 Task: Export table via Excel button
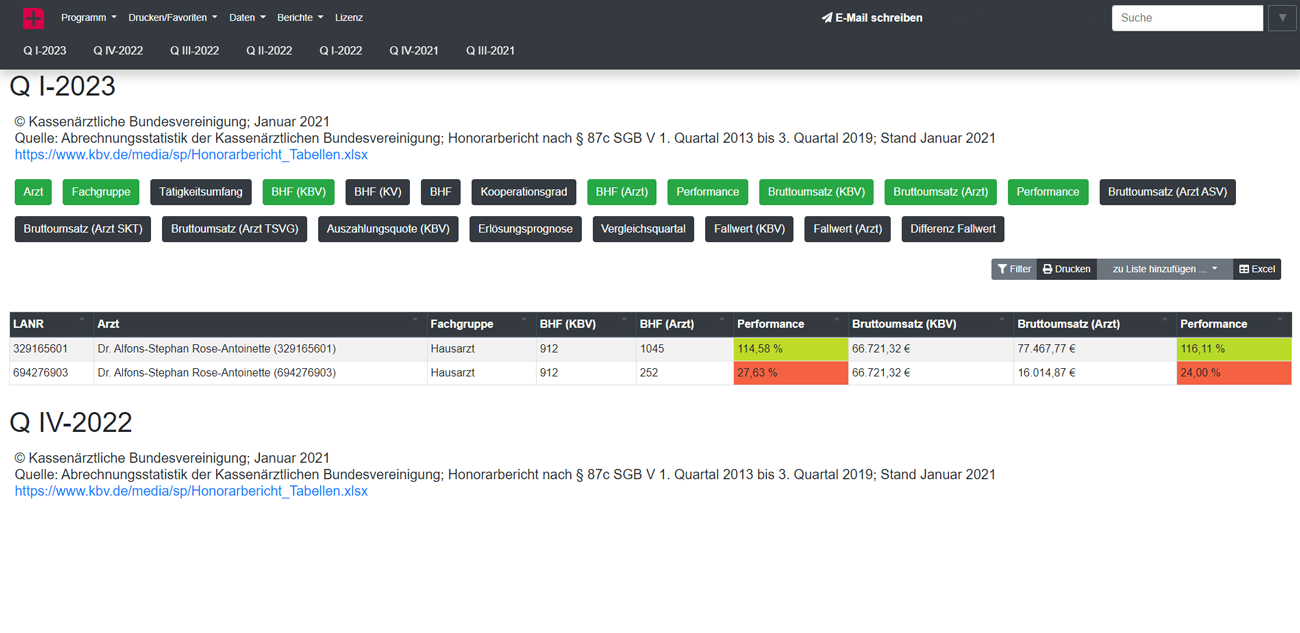point(1257,269)
